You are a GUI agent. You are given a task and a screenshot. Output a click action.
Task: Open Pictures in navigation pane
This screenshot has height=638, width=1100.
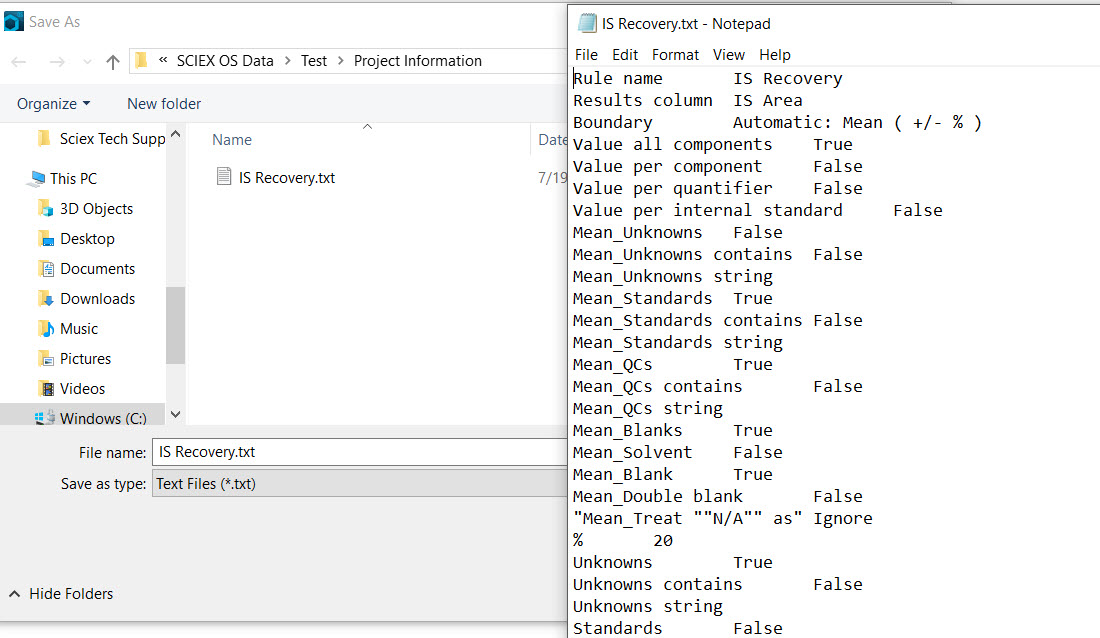click(x=86, y=359)
